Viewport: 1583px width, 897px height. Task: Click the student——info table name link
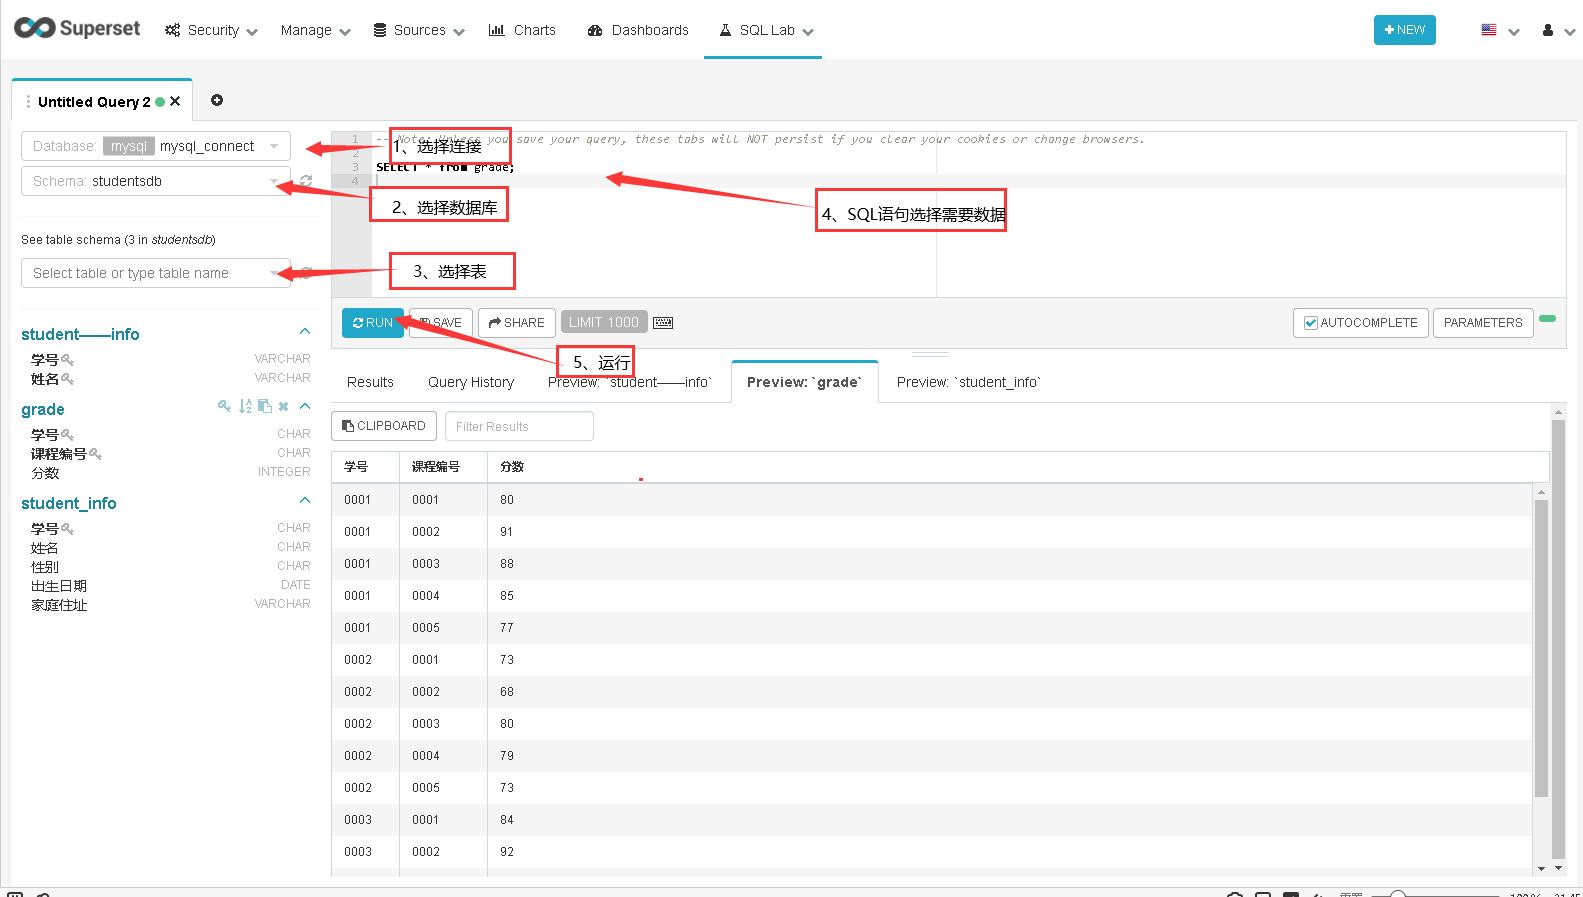(x=80, y=334)
